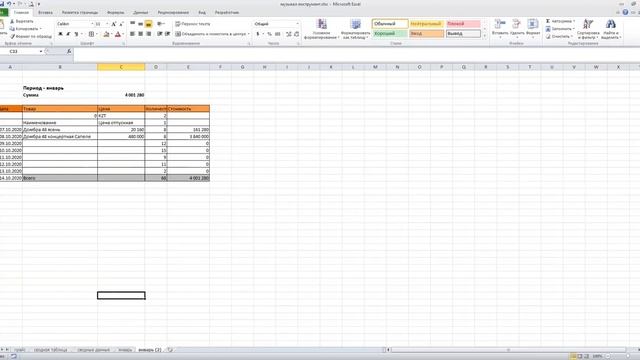Open the text orientation tool

[x=161, y=24]
